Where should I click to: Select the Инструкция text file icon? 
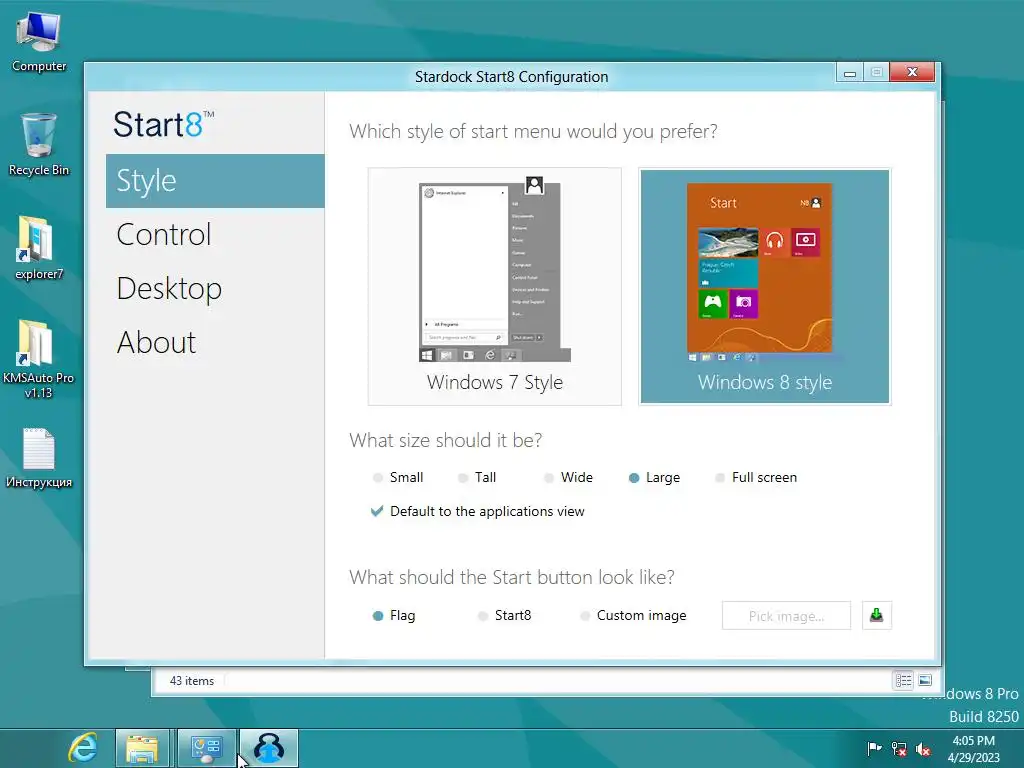click(39, 458)
